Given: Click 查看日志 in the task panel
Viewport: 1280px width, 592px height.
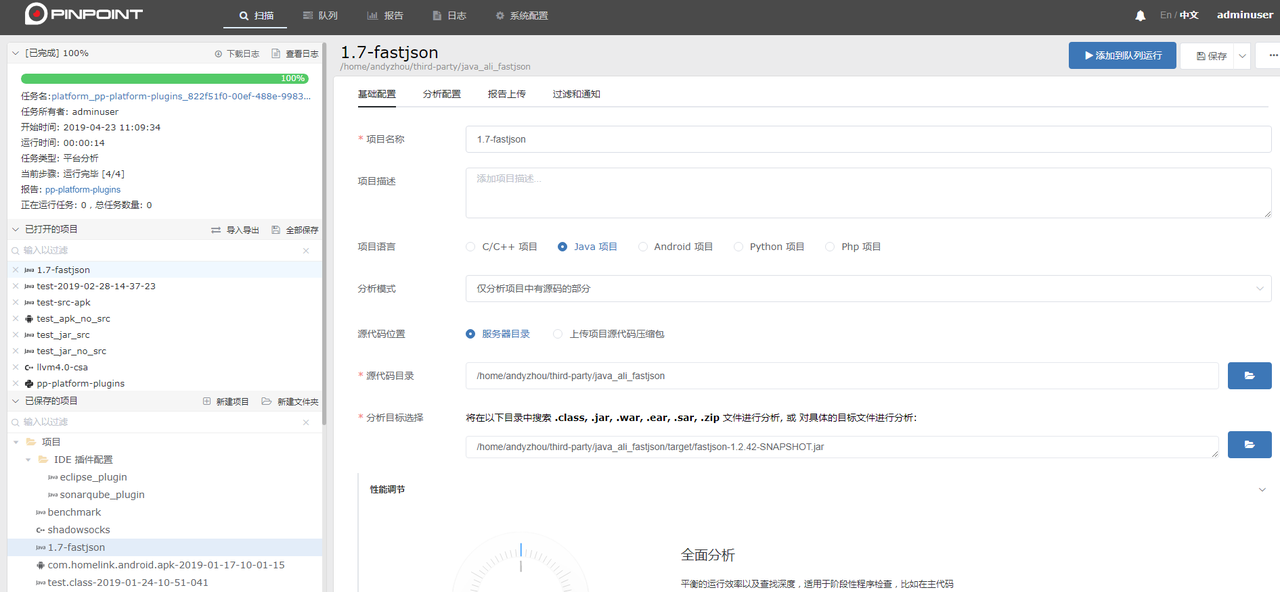Looking at the screenshot, I should (x=295, y=54).
